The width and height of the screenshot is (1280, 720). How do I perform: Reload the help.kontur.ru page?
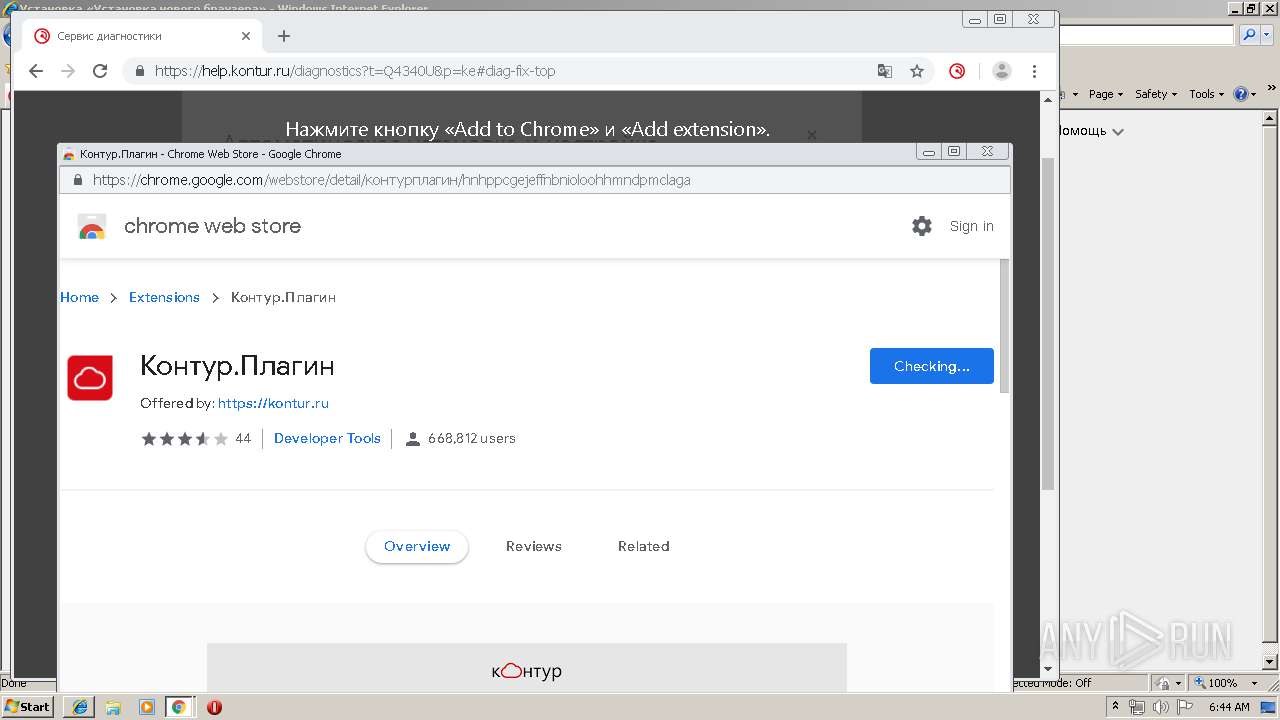100,71
